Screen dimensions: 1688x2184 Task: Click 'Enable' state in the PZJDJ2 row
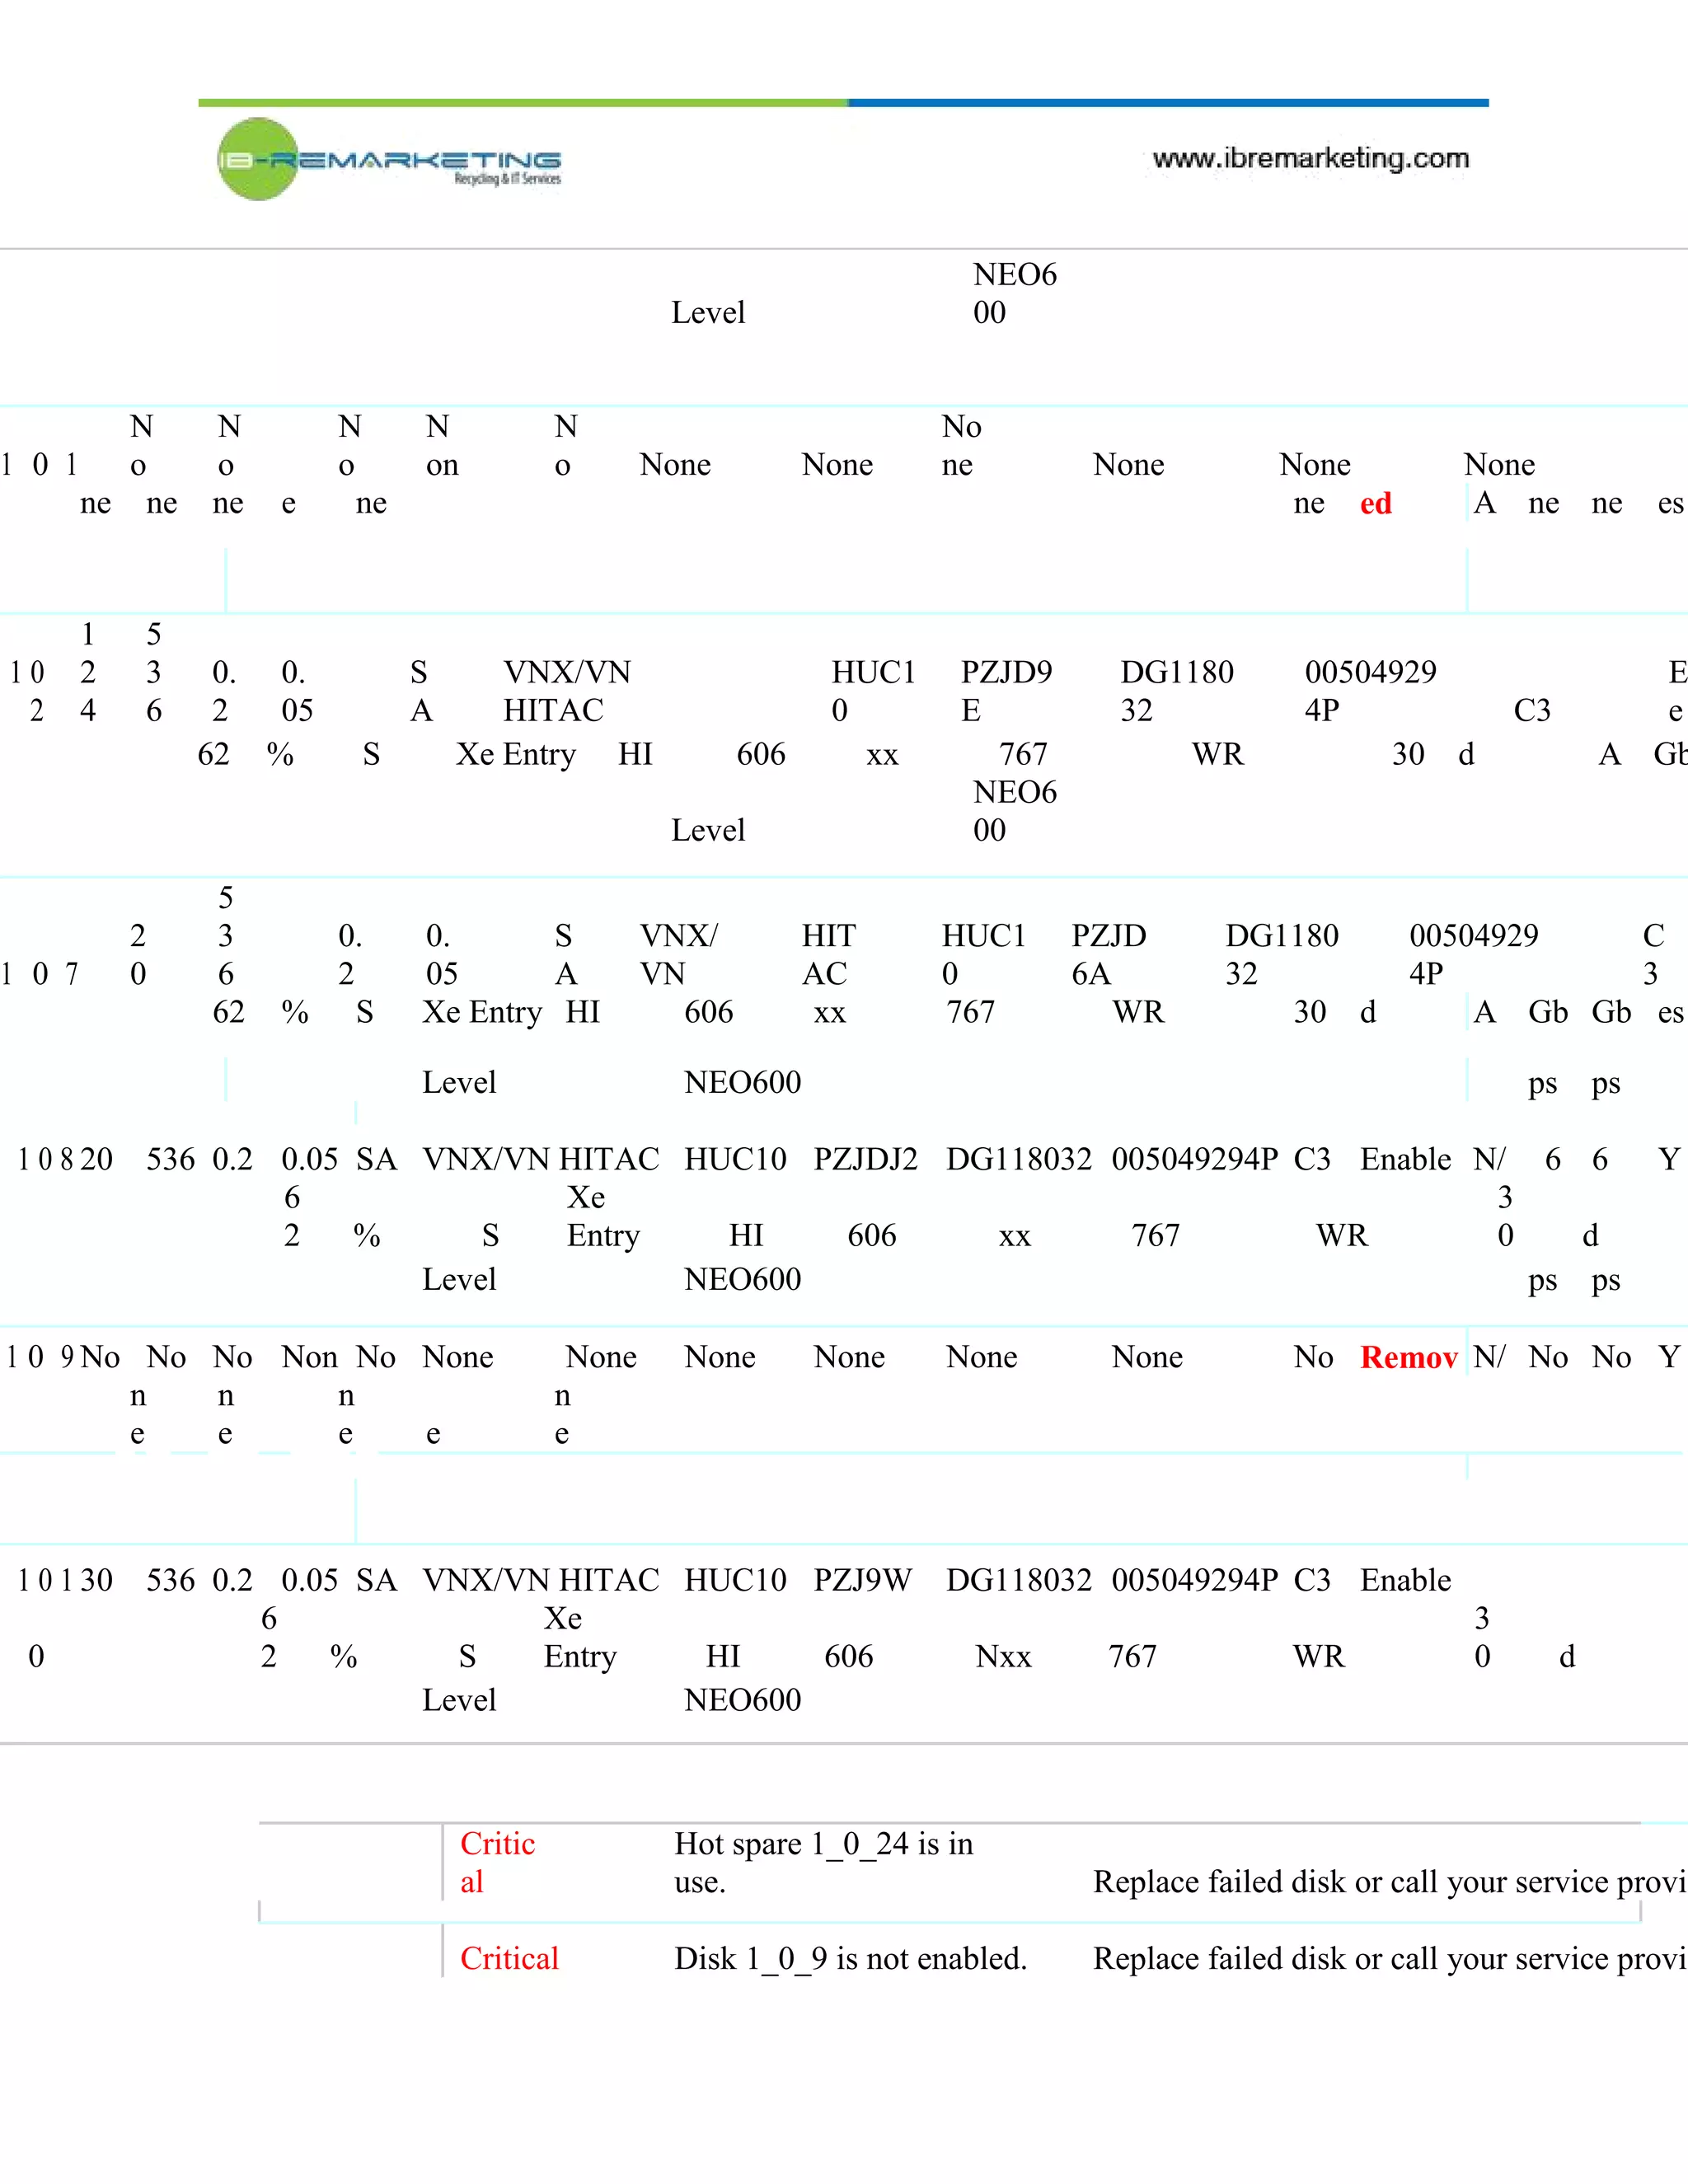click(x=1405, y=1159)
